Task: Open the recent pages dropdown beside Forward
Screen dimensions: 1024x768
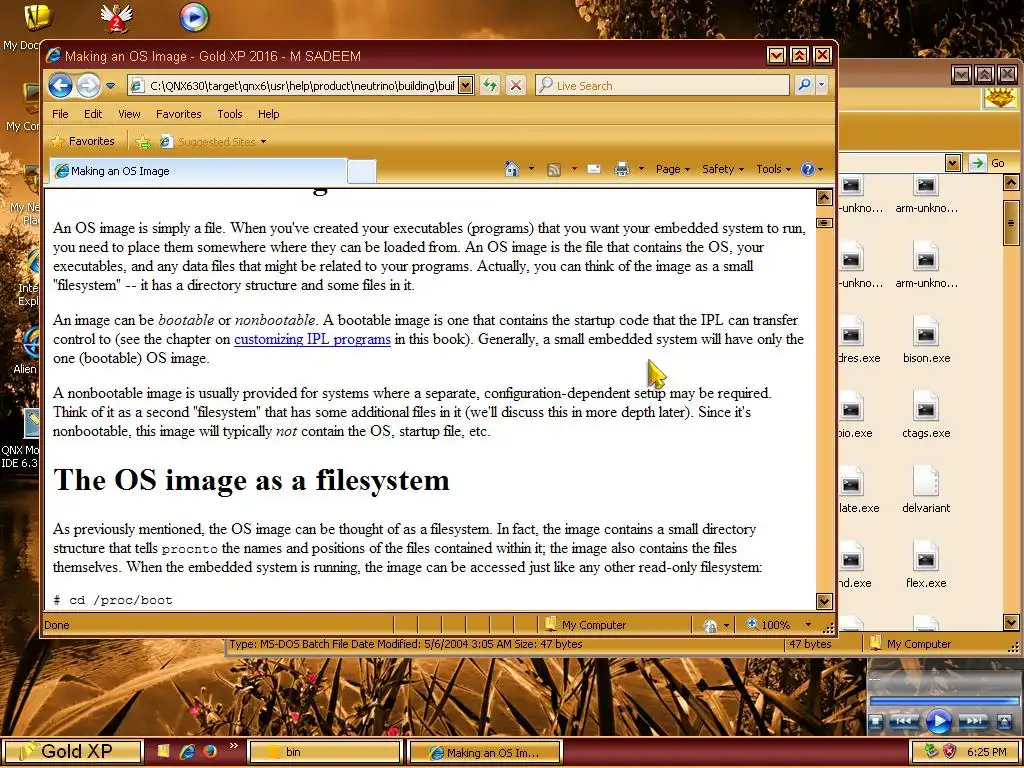Action: [111, 86]
